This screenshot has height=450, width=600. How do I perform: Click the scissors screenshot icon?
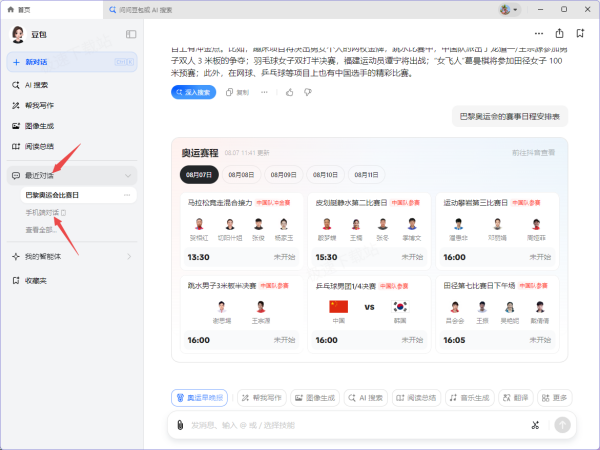click(535, 425)
